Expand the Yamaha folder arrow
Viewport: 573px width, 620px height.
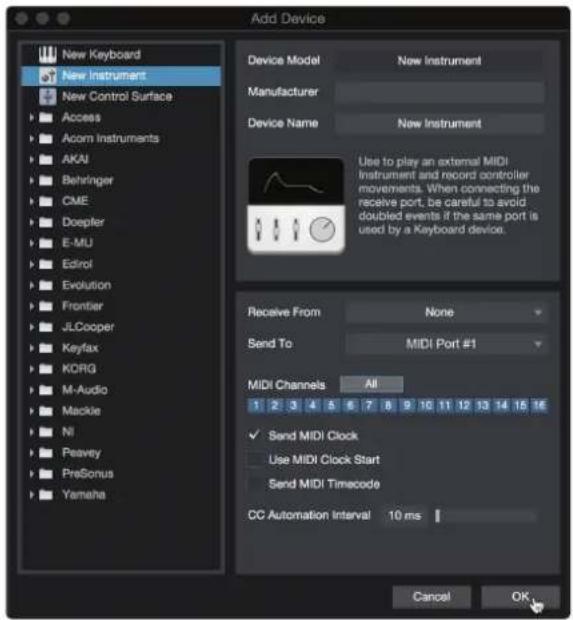point(32,495)
